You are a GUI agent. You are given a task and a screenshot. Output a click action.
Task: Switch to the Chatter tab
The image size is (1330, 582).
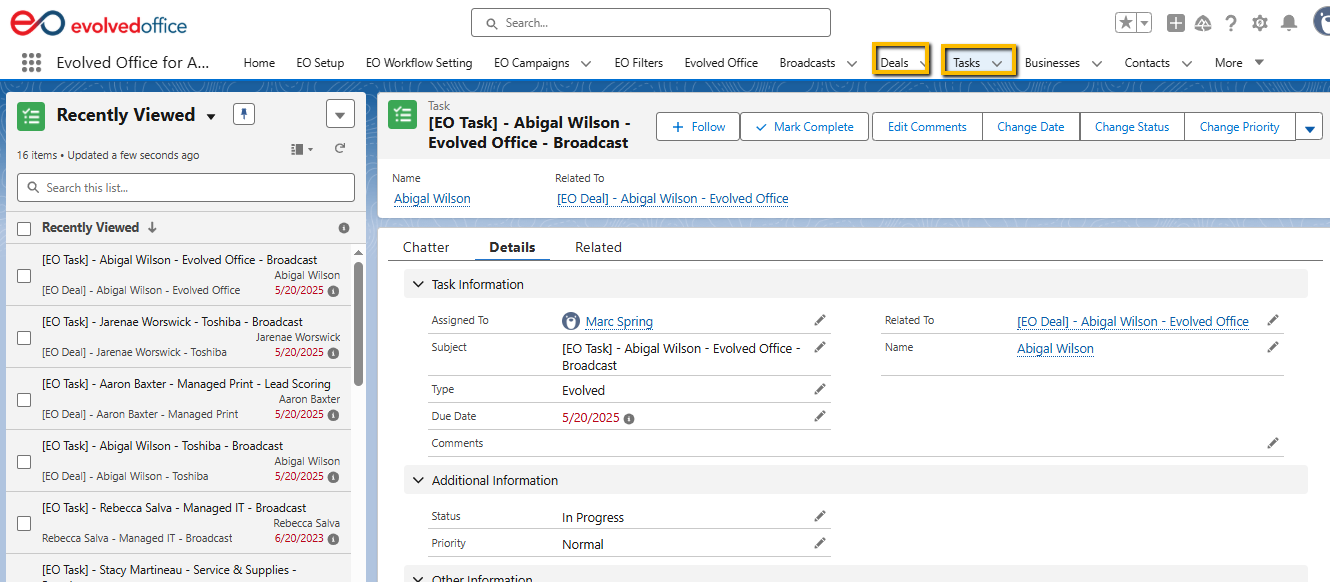(x=426, y=247)
